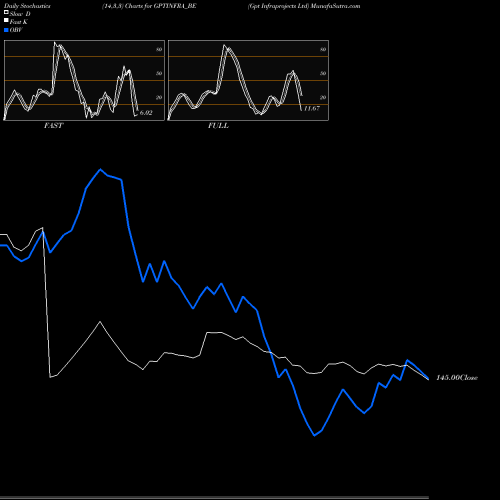This screenshot has width=500, height=500.
Task: Click the 6.02 value in FAST chart
Action: [146, 113]
